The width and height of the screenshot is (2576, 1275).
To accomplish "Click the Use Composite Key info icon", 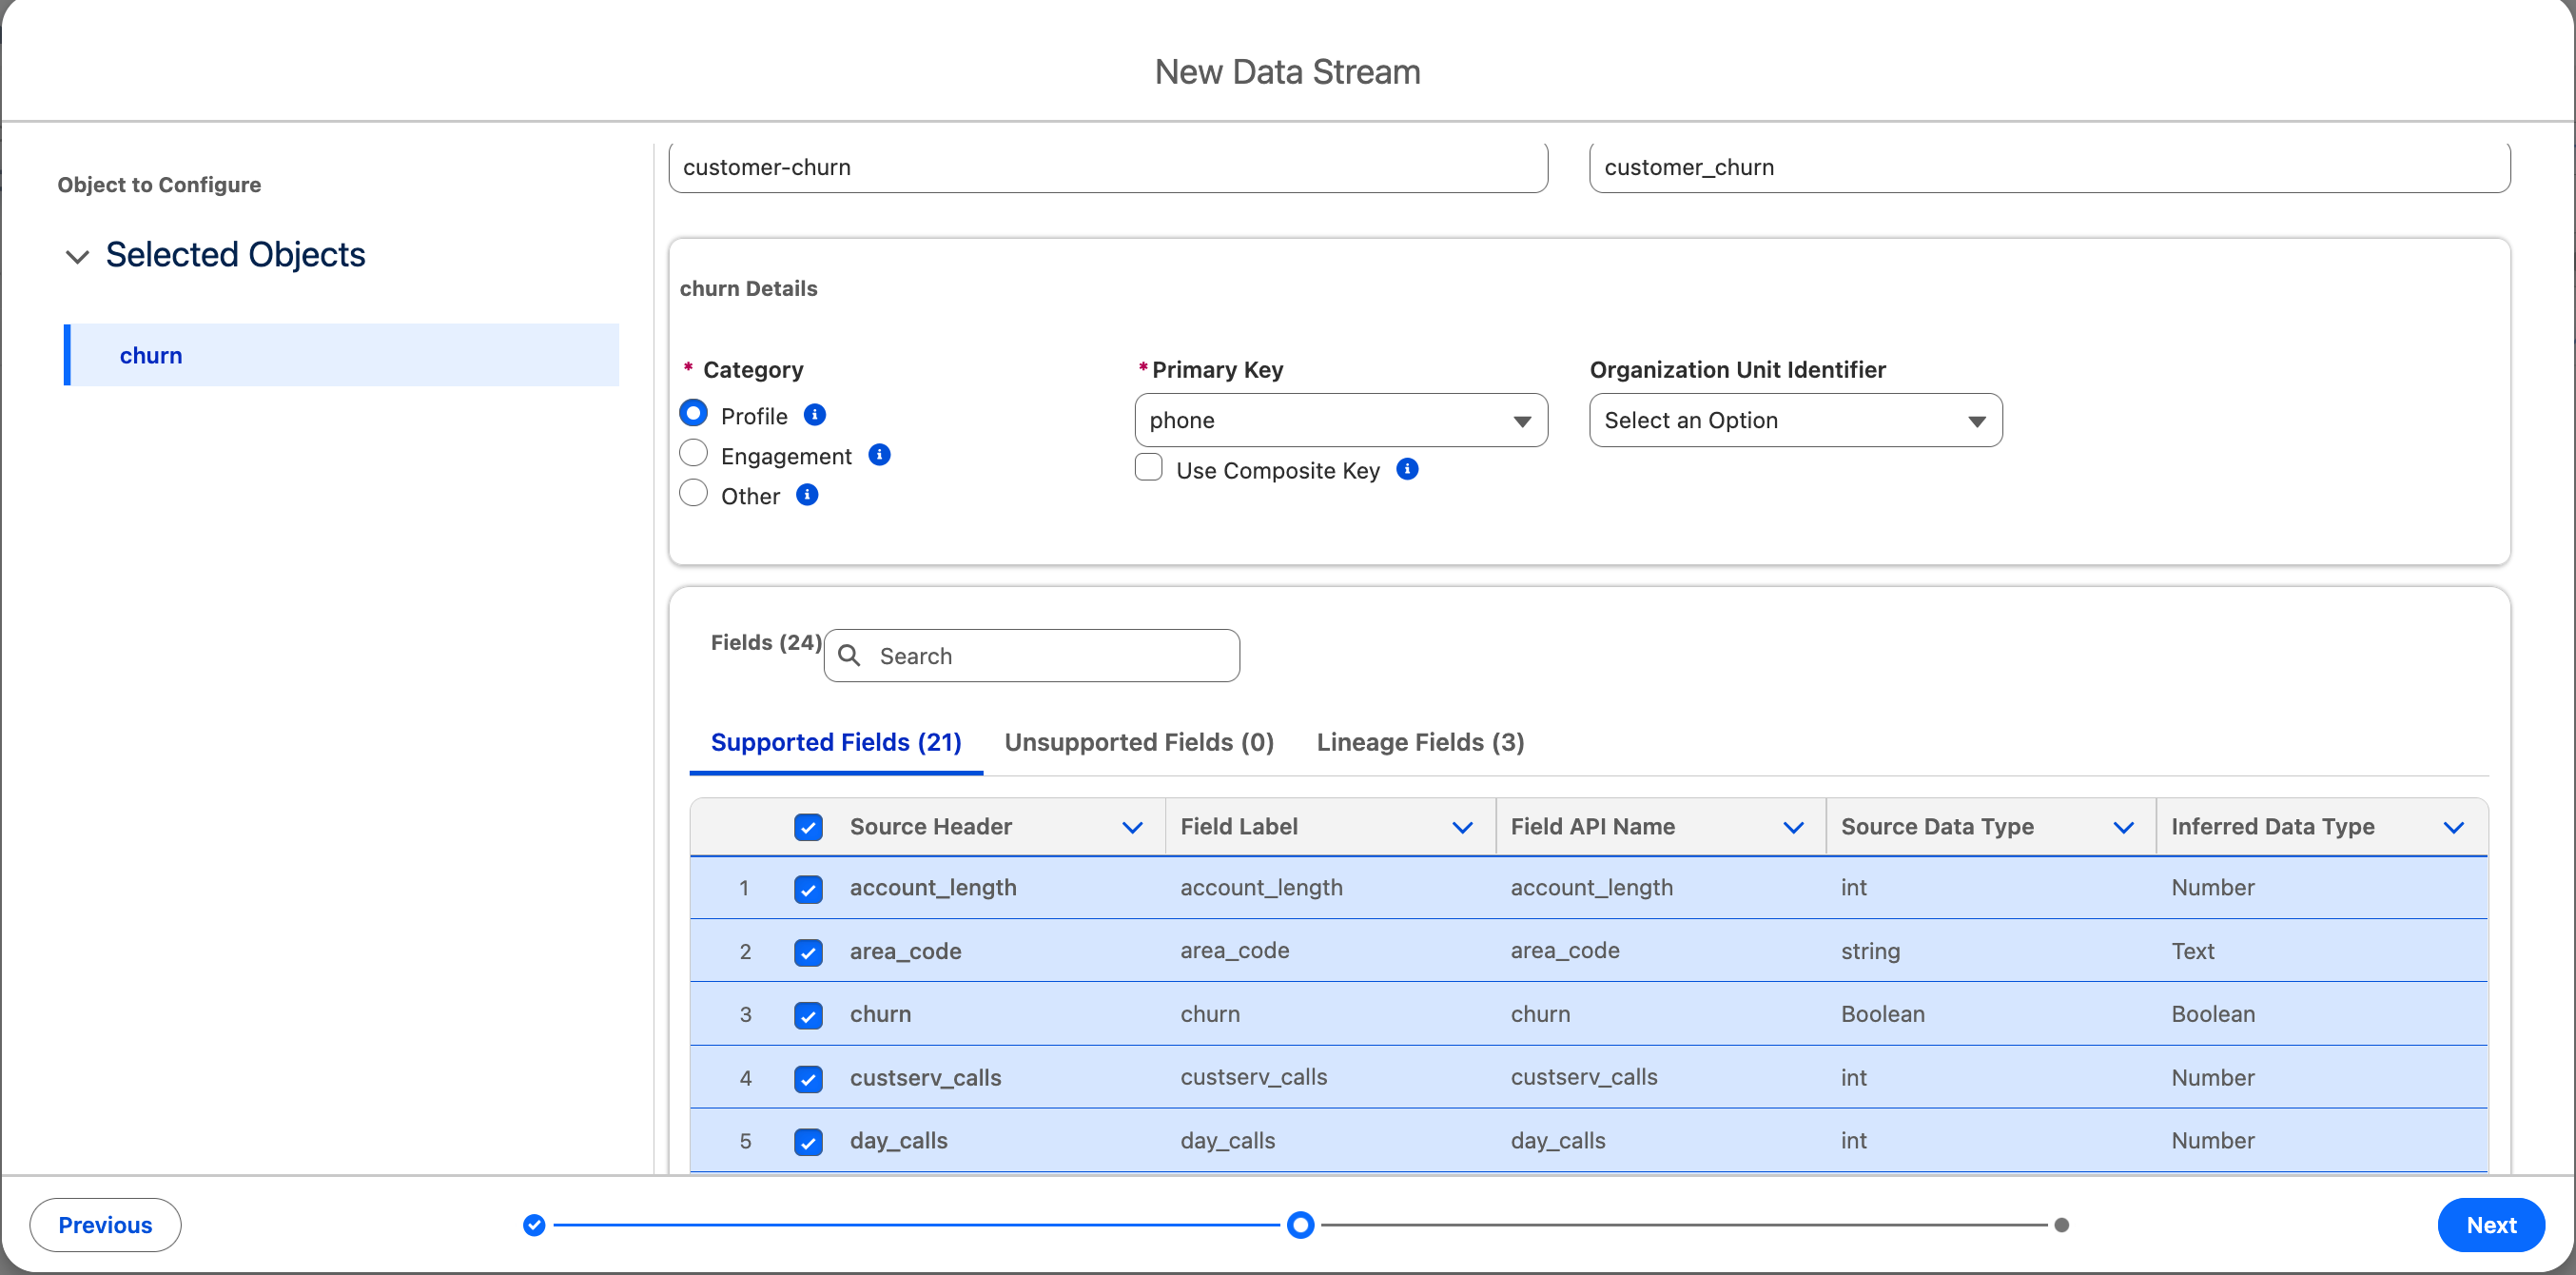I will 1407,469.
